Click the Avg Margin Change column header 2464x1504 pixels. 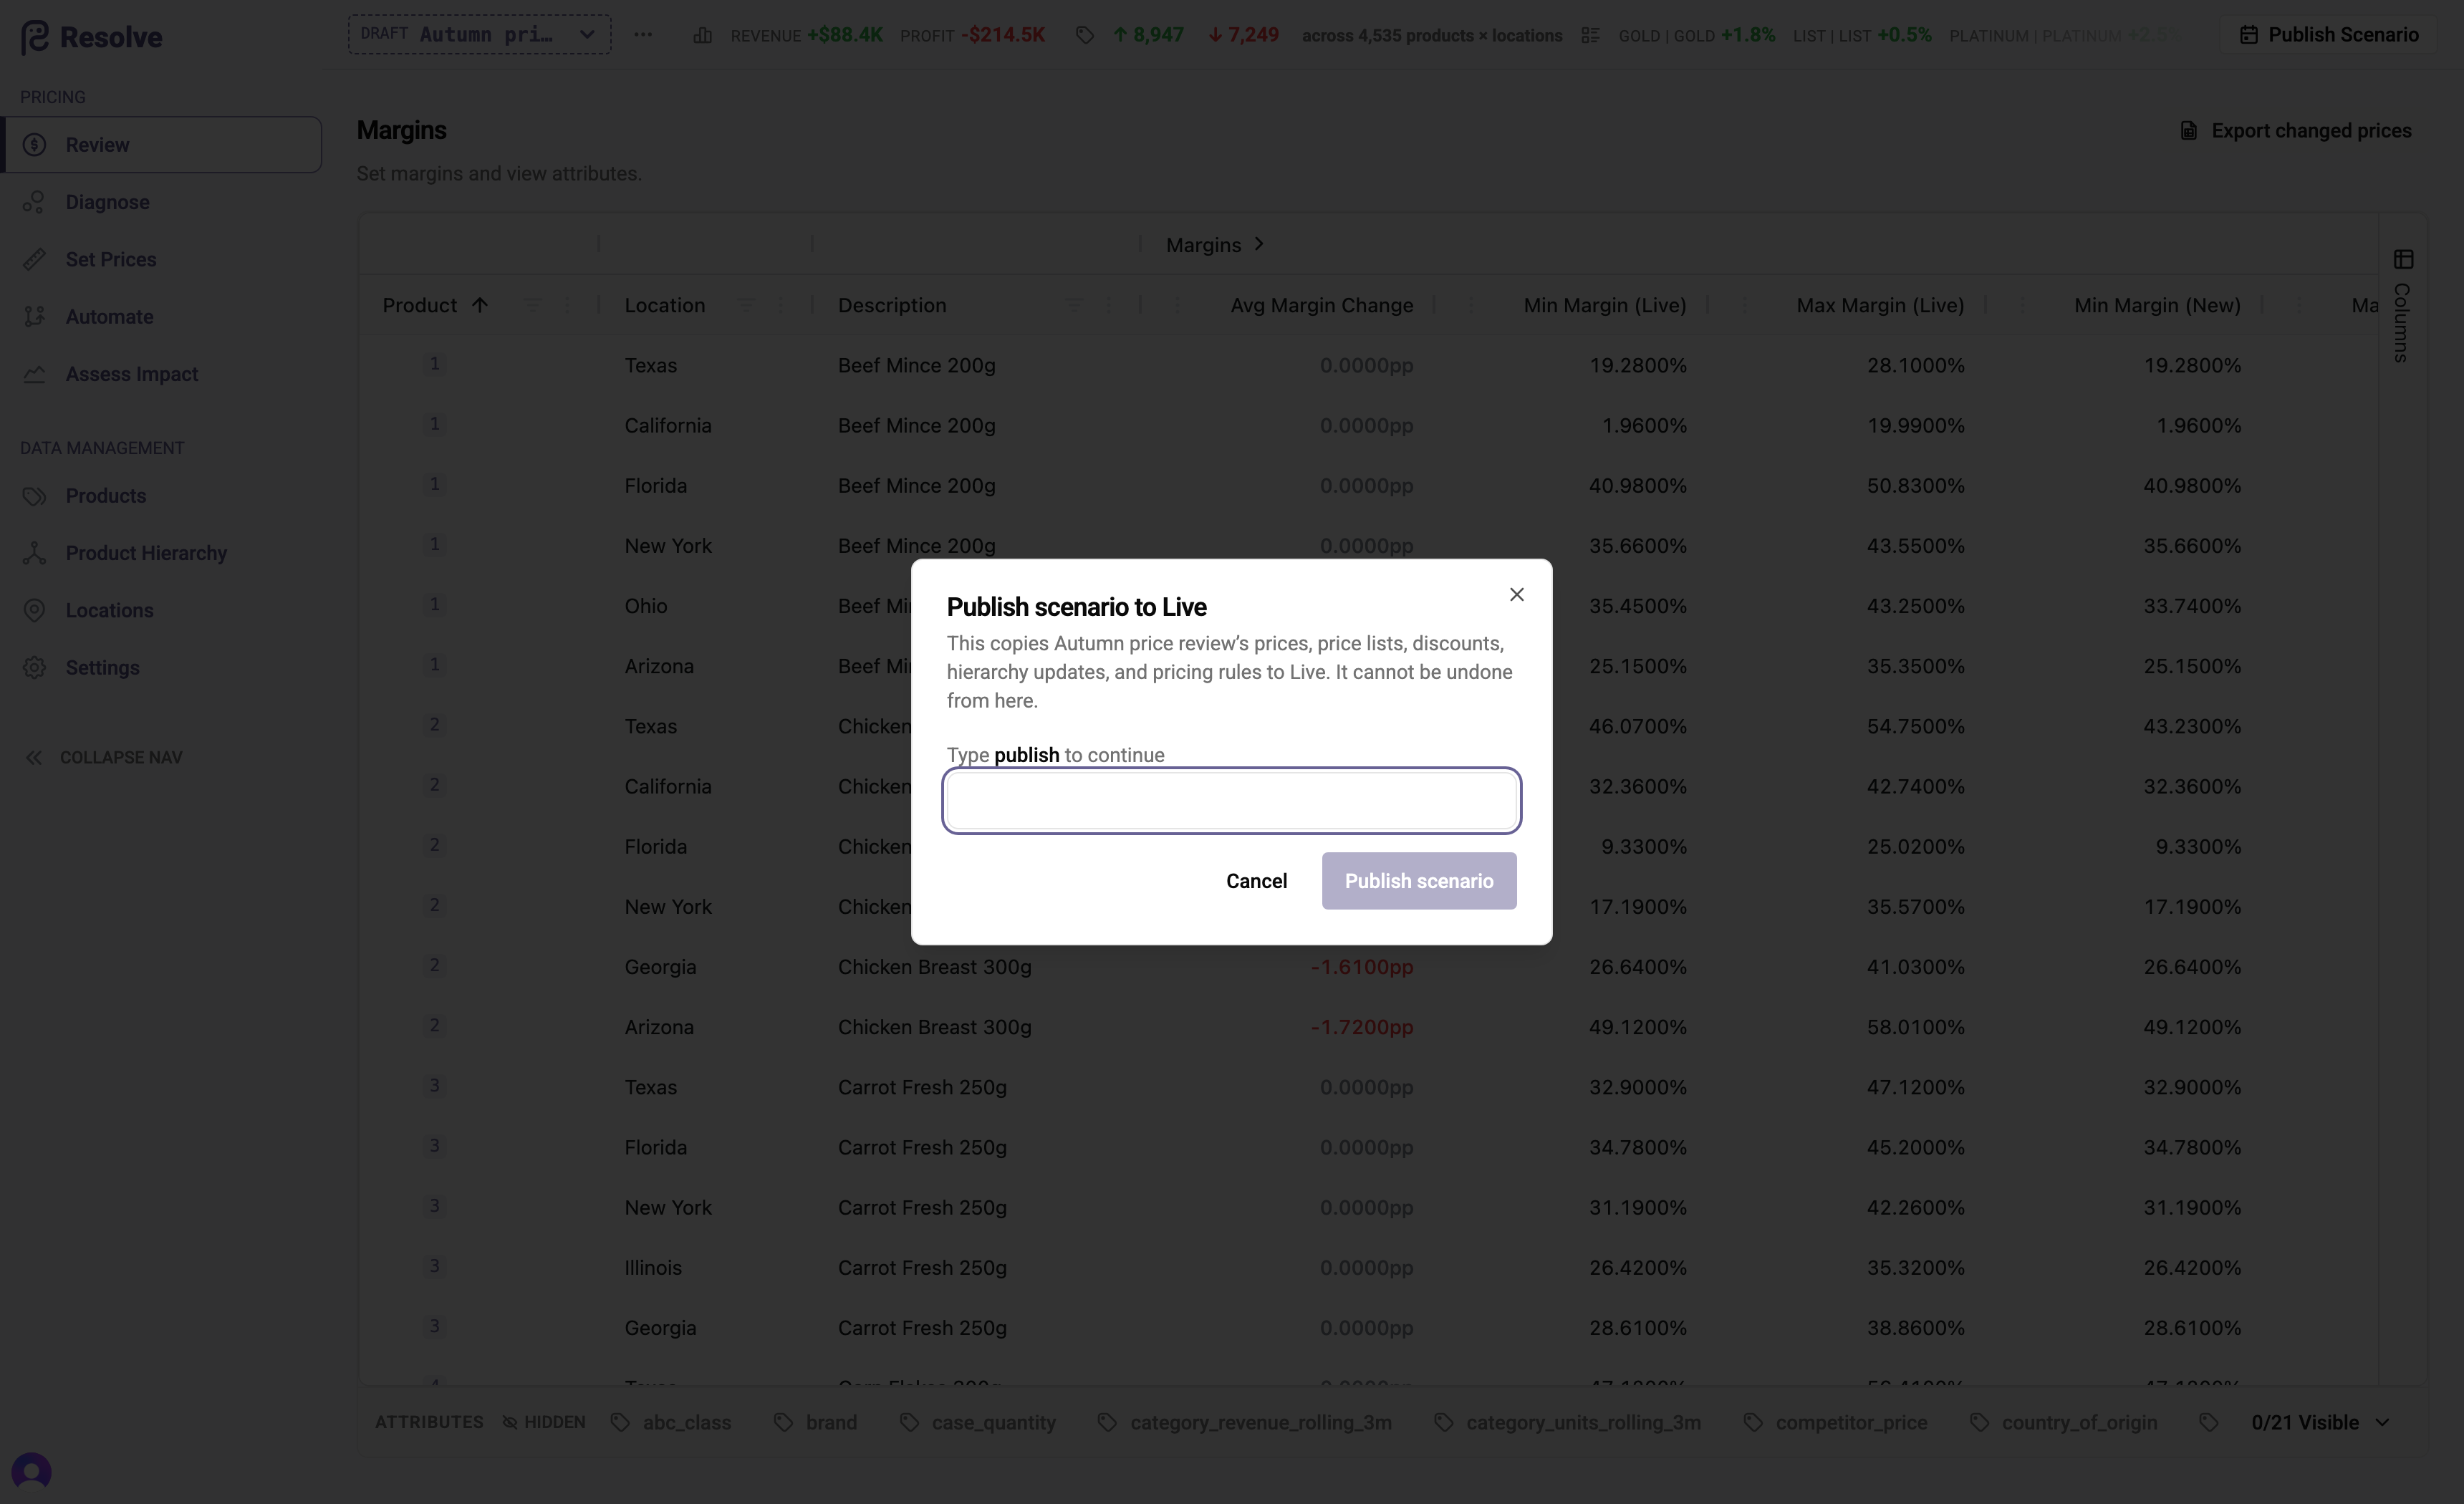click(1322, 305)
